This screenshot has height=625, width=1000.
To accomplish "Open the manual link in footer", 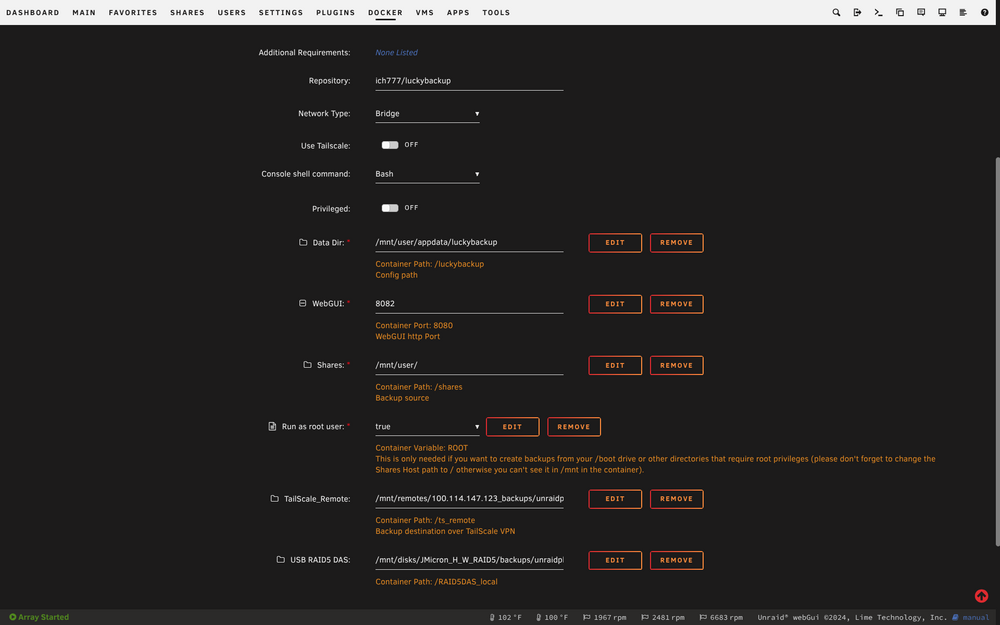I will (971, 617).
